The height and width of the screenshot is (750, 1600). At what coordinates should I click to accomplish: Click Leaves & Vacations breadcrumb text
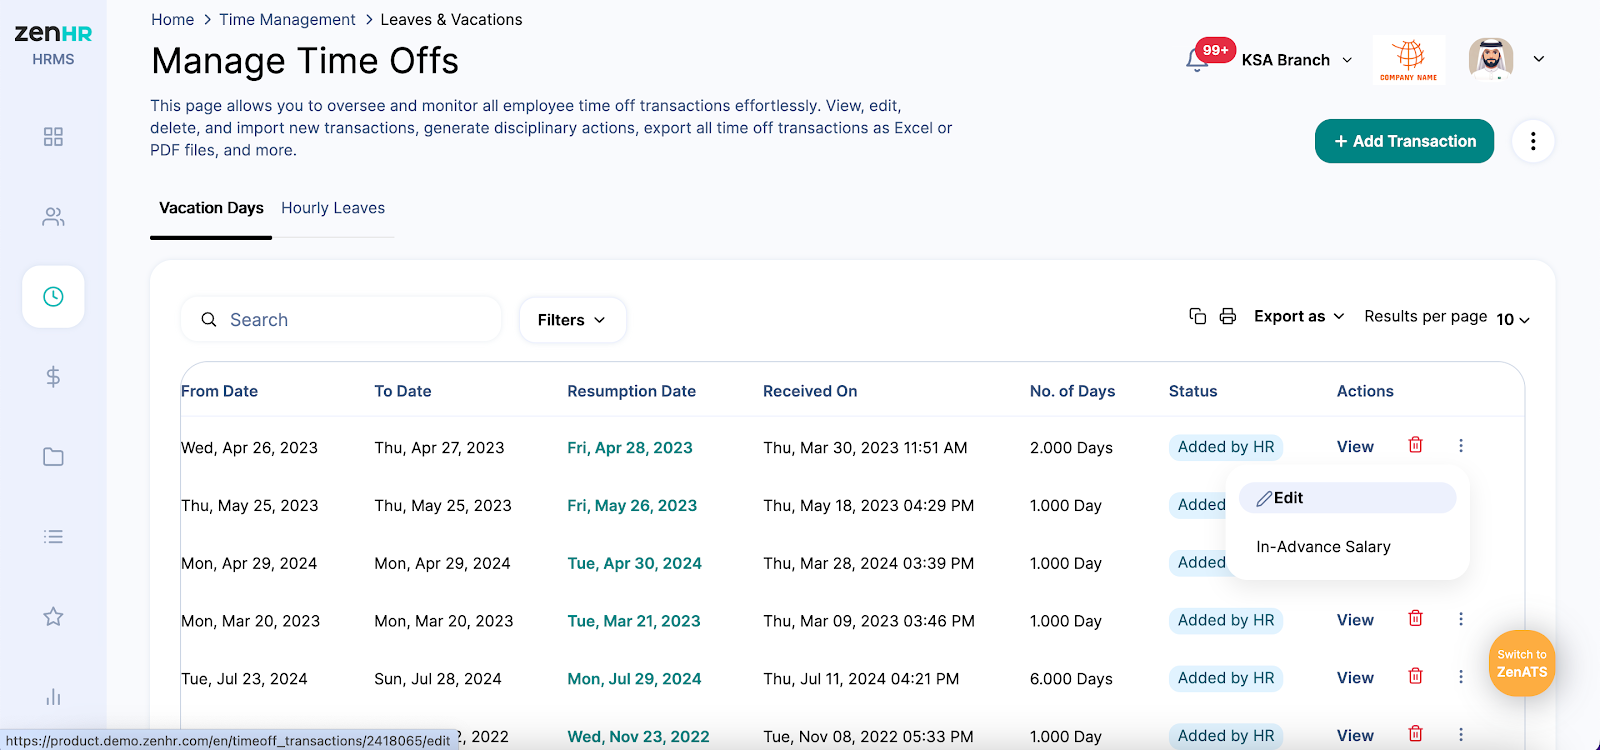coord(451,20)
